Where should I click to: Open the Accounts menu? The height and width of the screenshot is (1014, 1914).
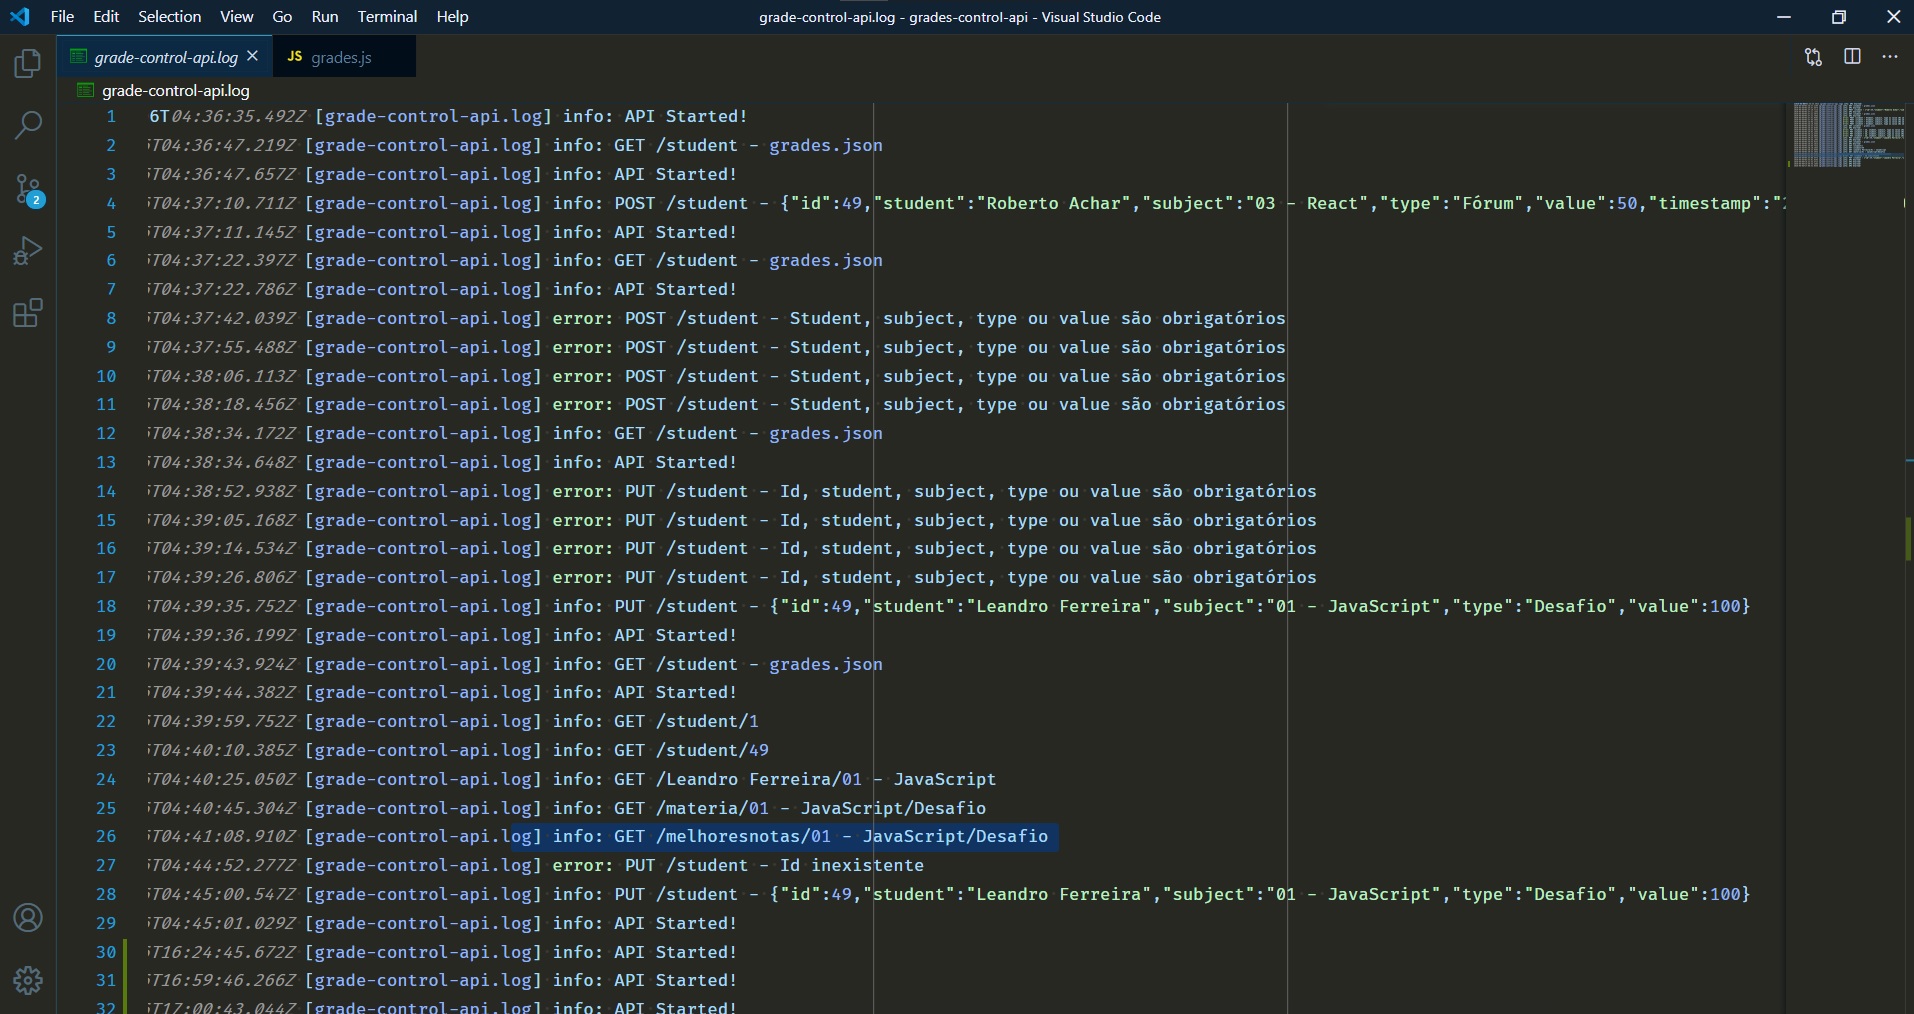pos(27,917)
